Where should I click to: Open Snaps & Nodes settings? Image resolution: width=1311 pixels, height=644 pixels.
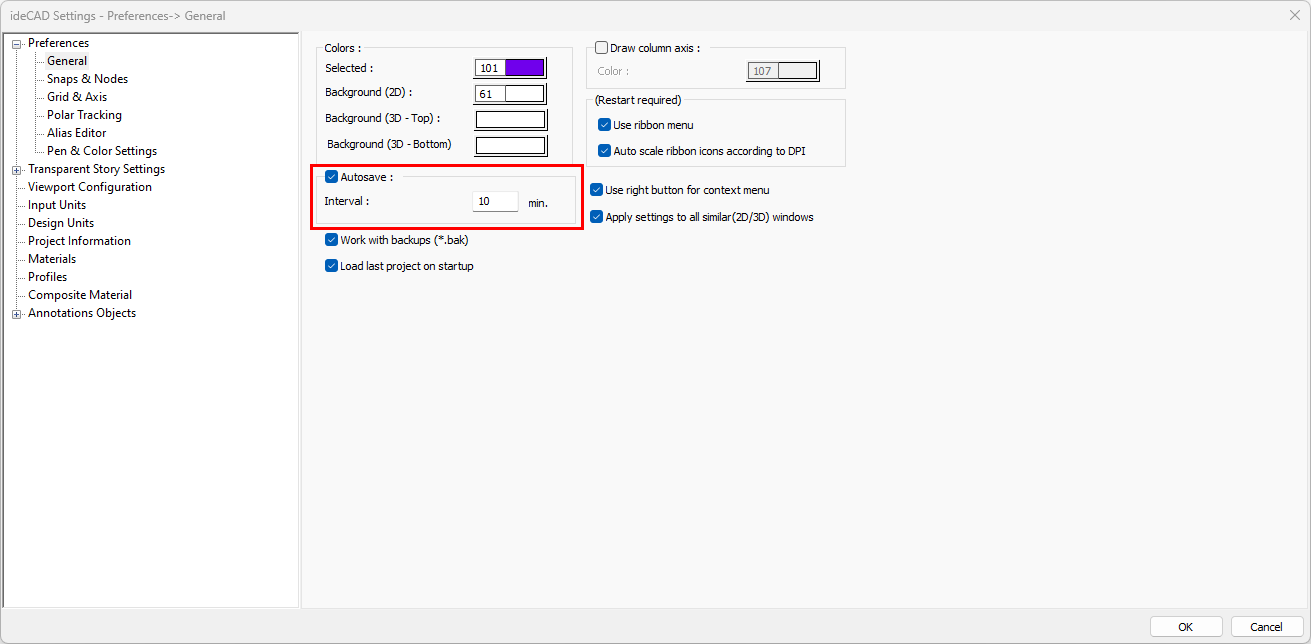[87, 79]
